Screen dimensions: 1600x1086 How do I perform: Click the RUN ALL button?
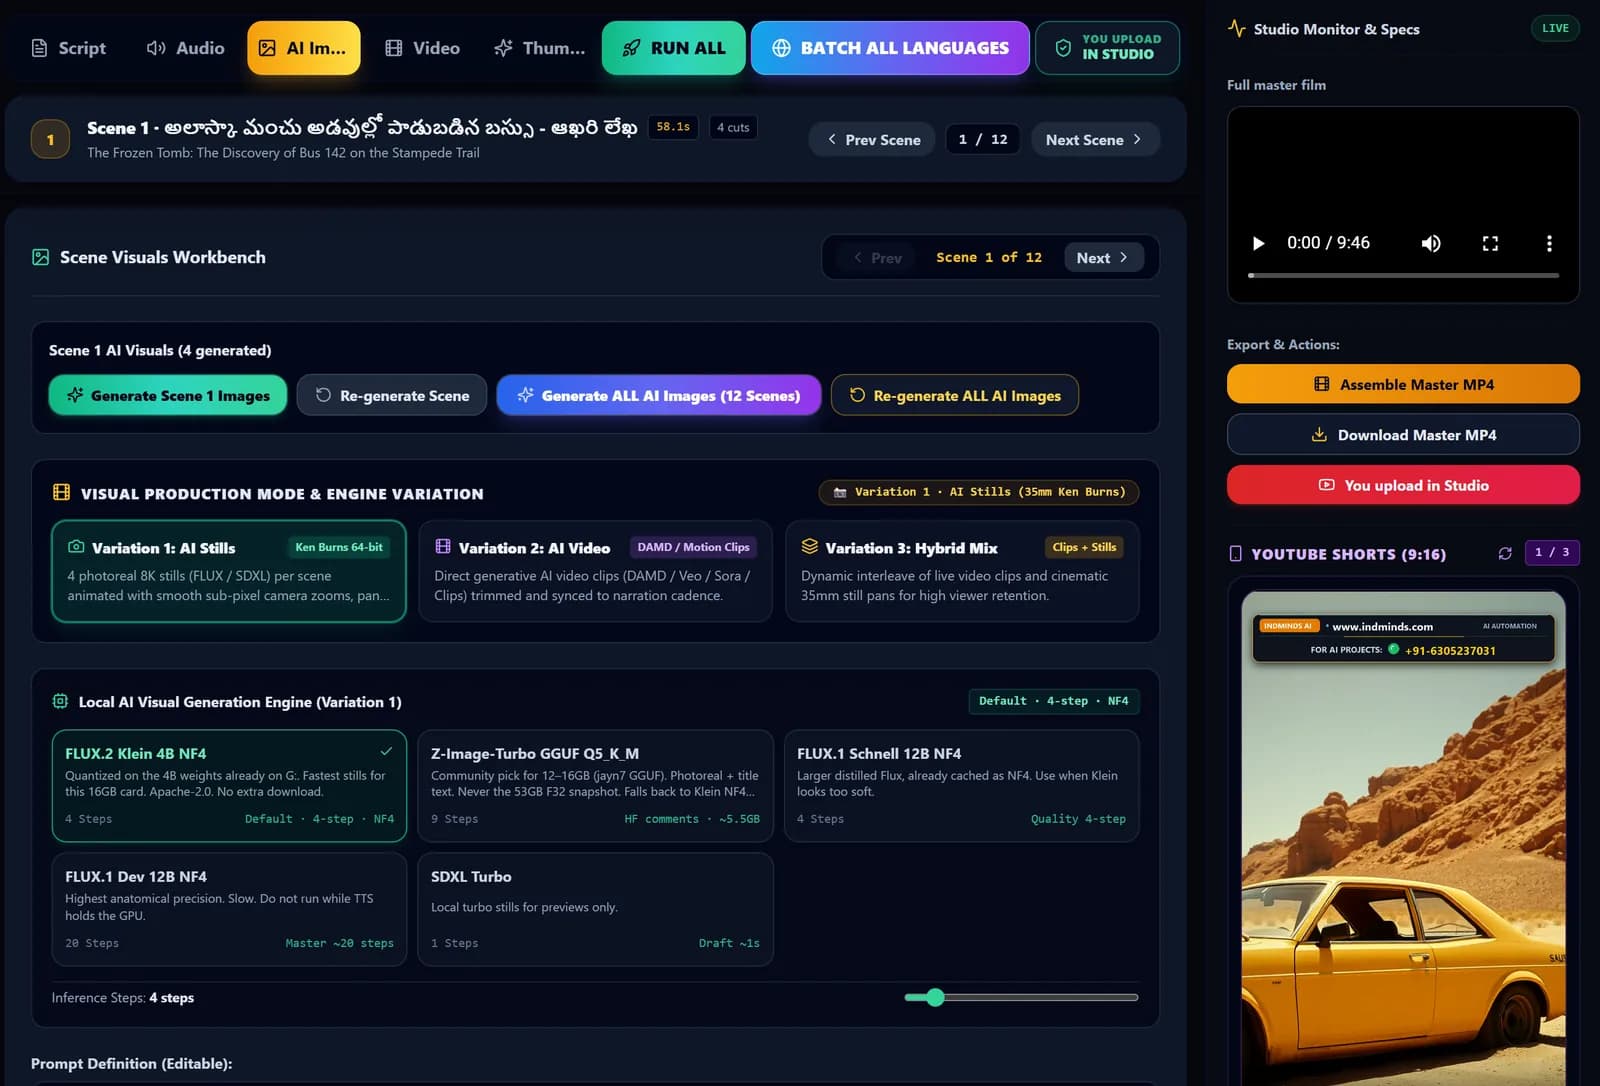point(673,48)
